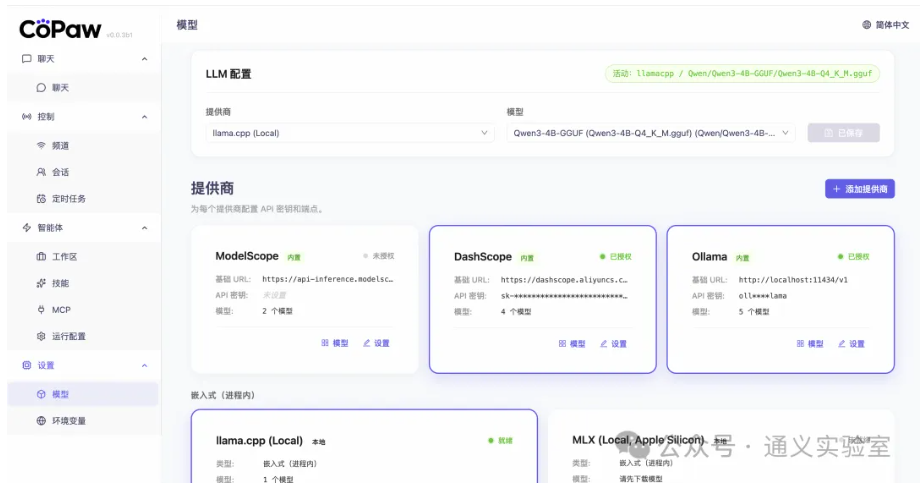Open the 环境变量 environment variables page
The height and width of the screenshot is (492, 924).
click(x=83, y=421)
